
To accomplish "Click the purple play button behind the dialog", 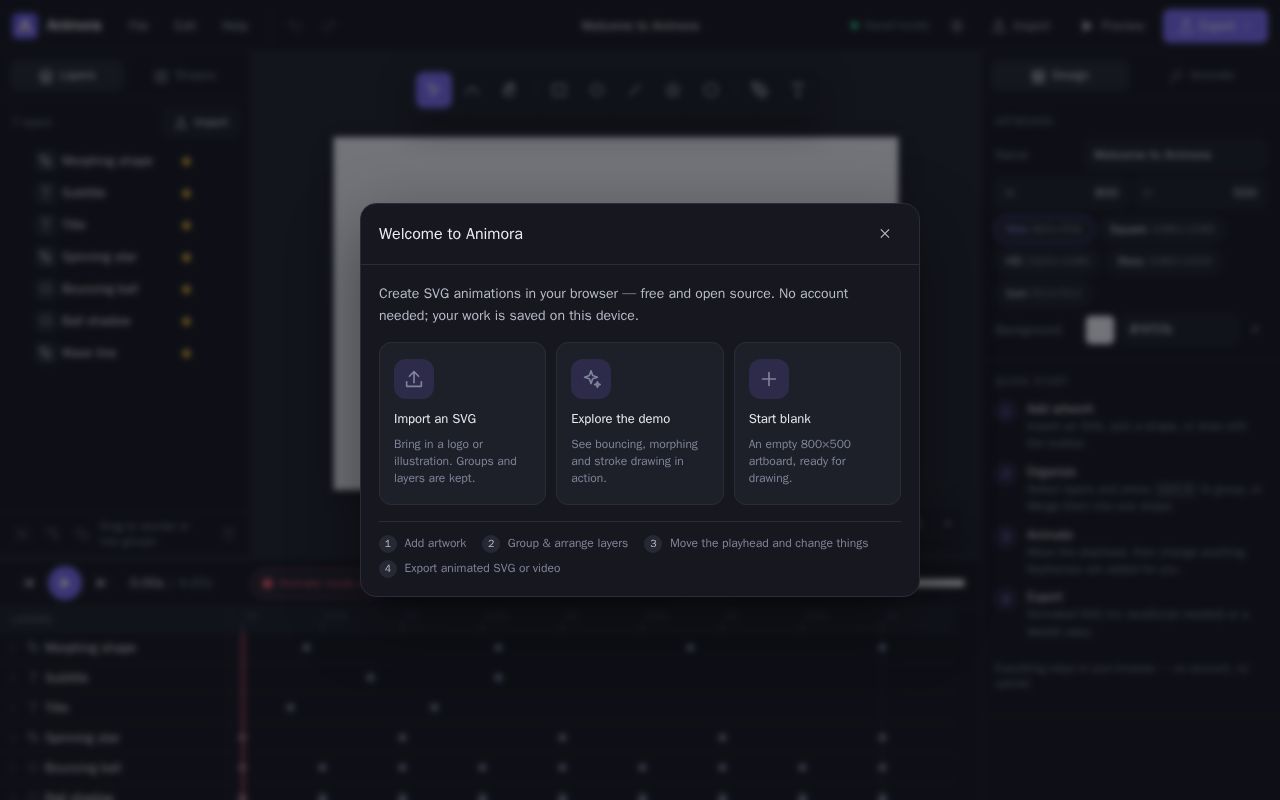I will [x=65, y=583].
